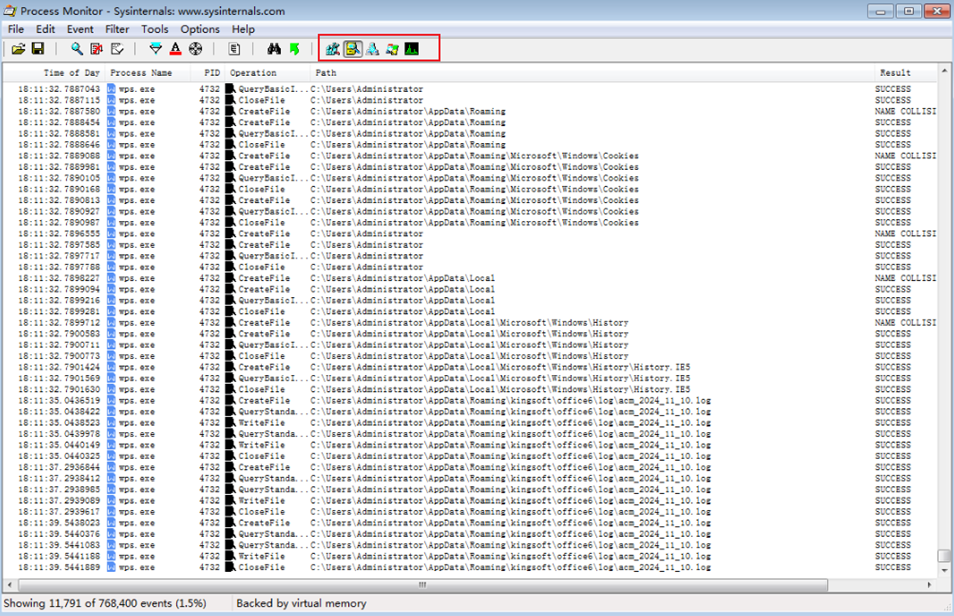
Task: Select the event at 18:11:32.7896555
Action: 470,234
